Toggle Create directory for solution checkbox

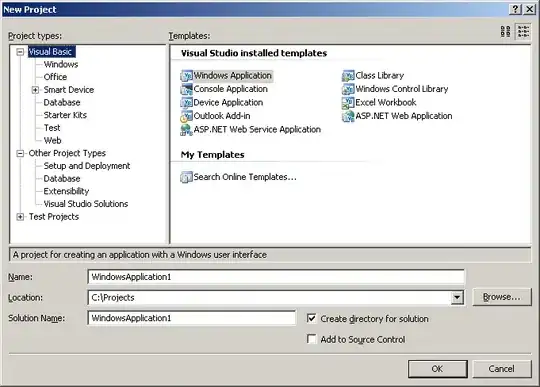pos(311,318)
